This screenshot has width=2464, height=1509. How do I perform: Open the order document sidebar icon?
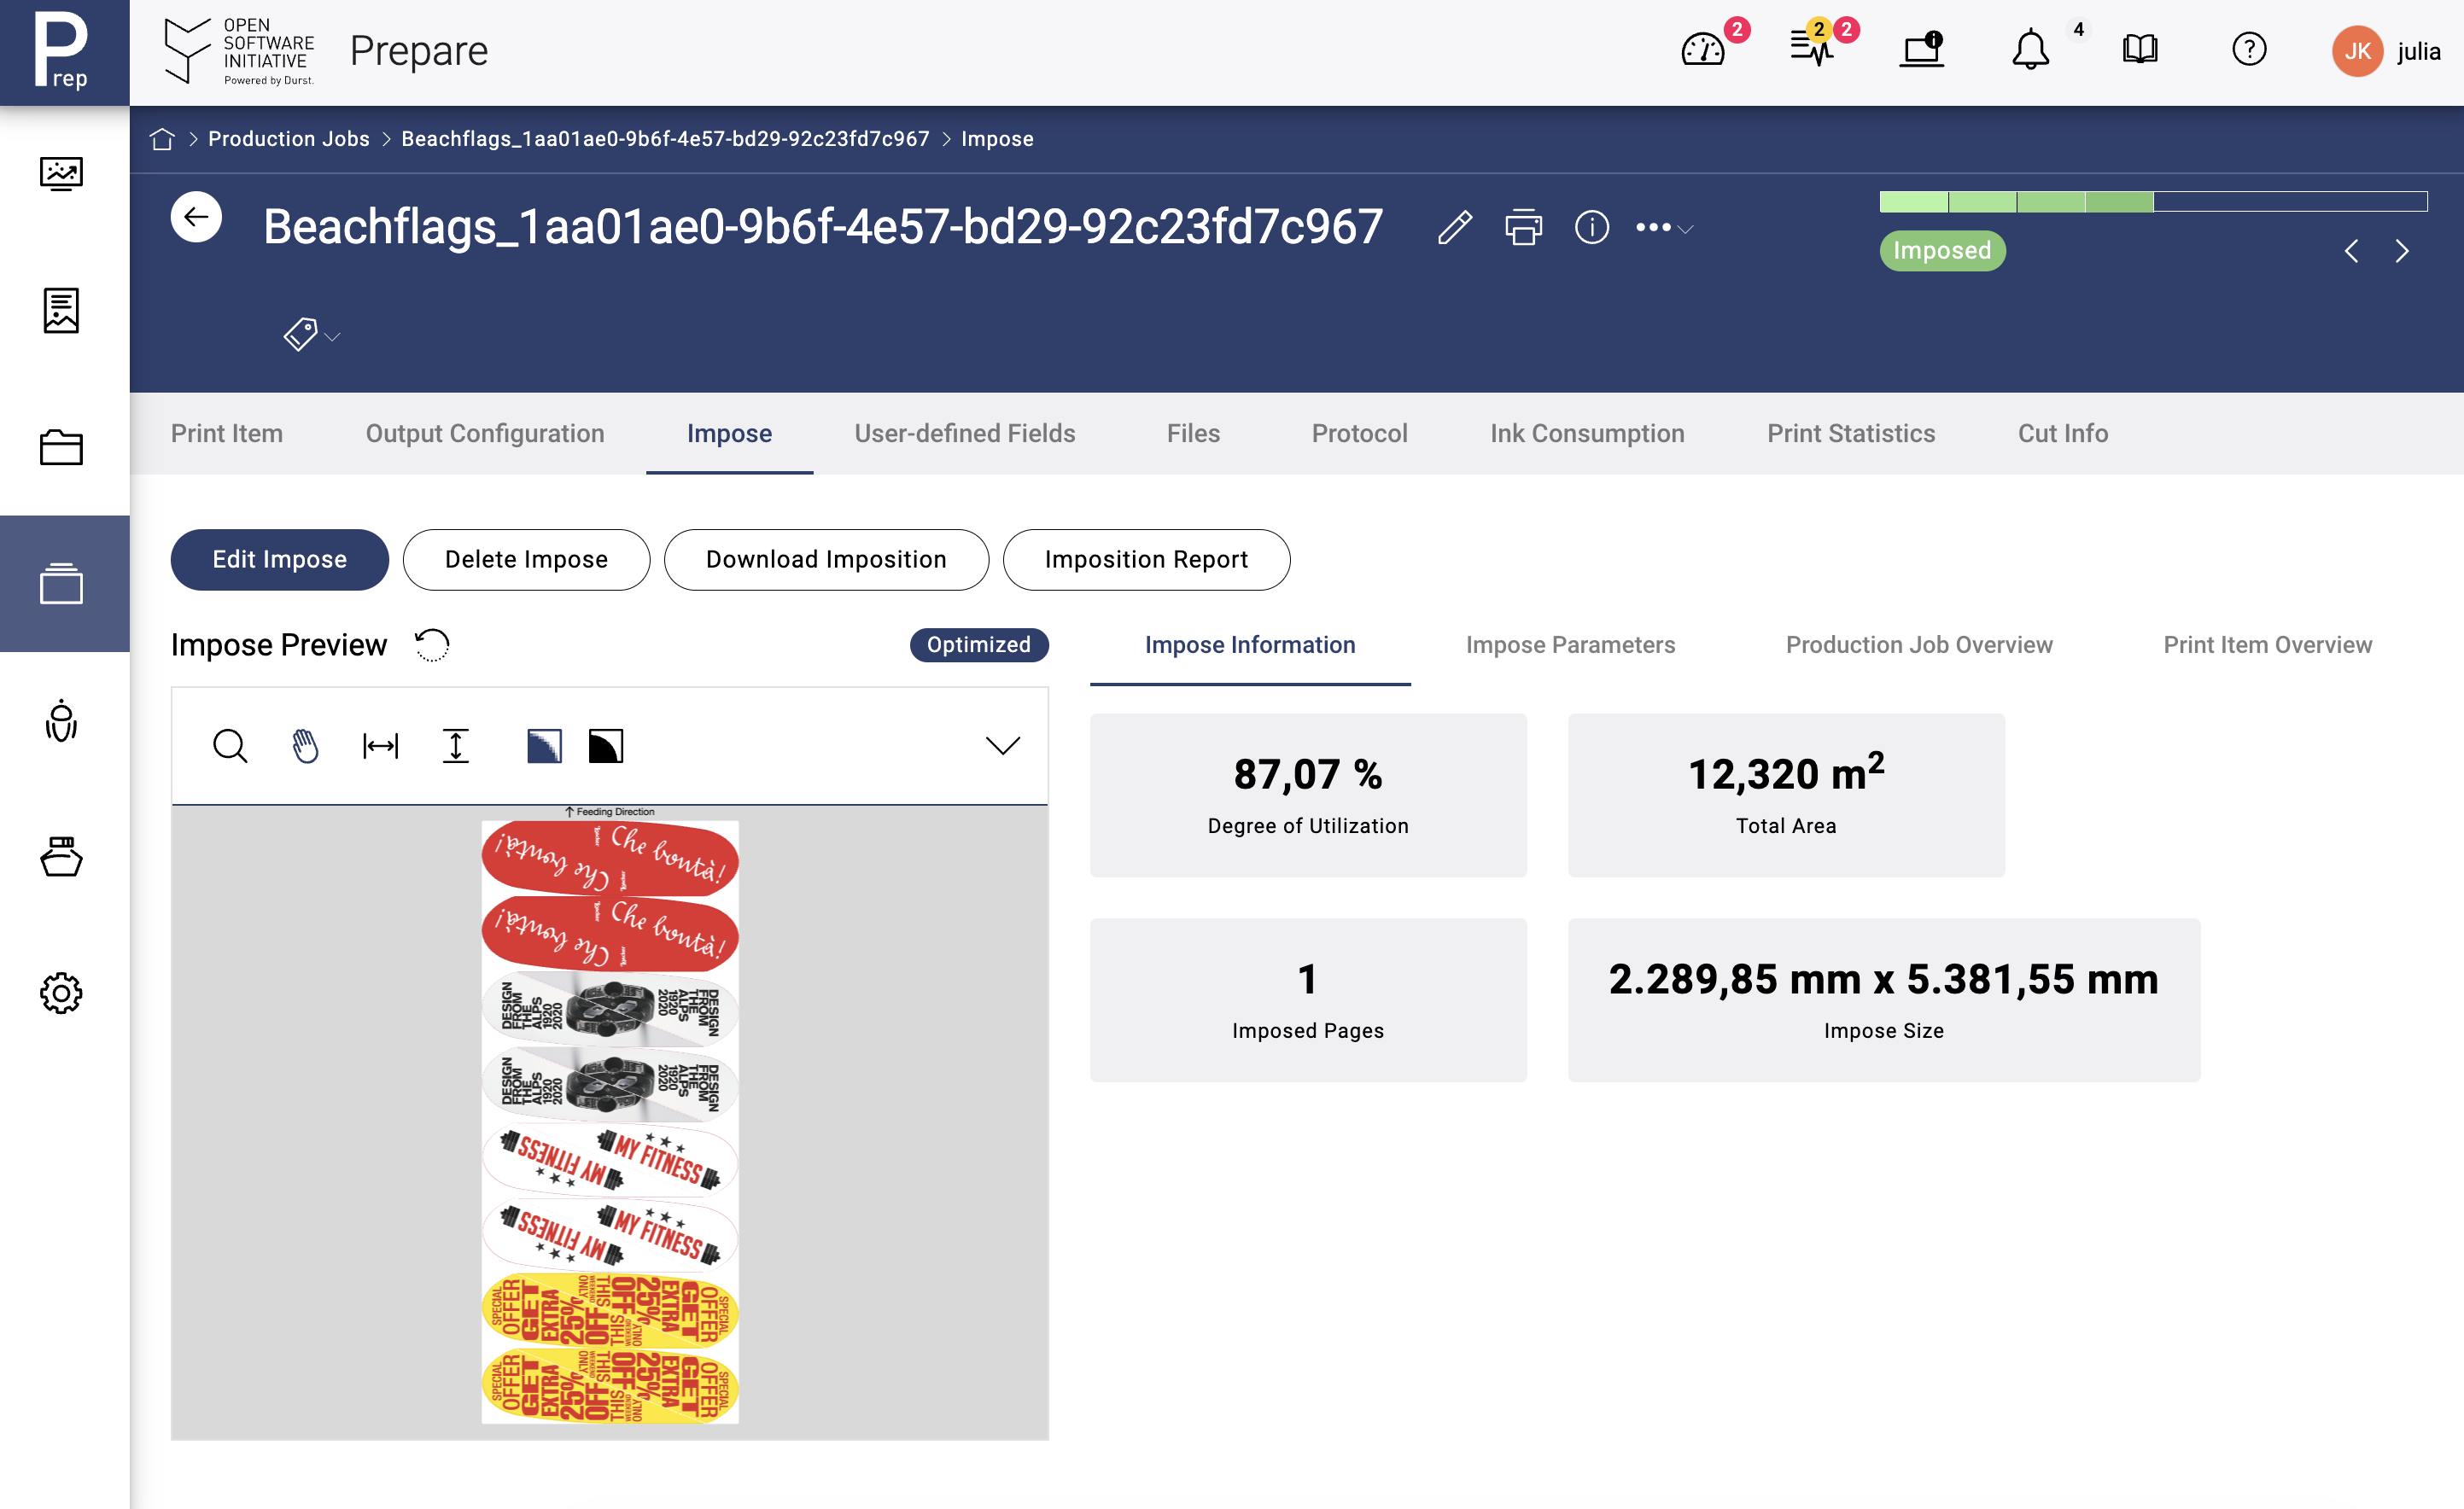click(x=61, y=310)
